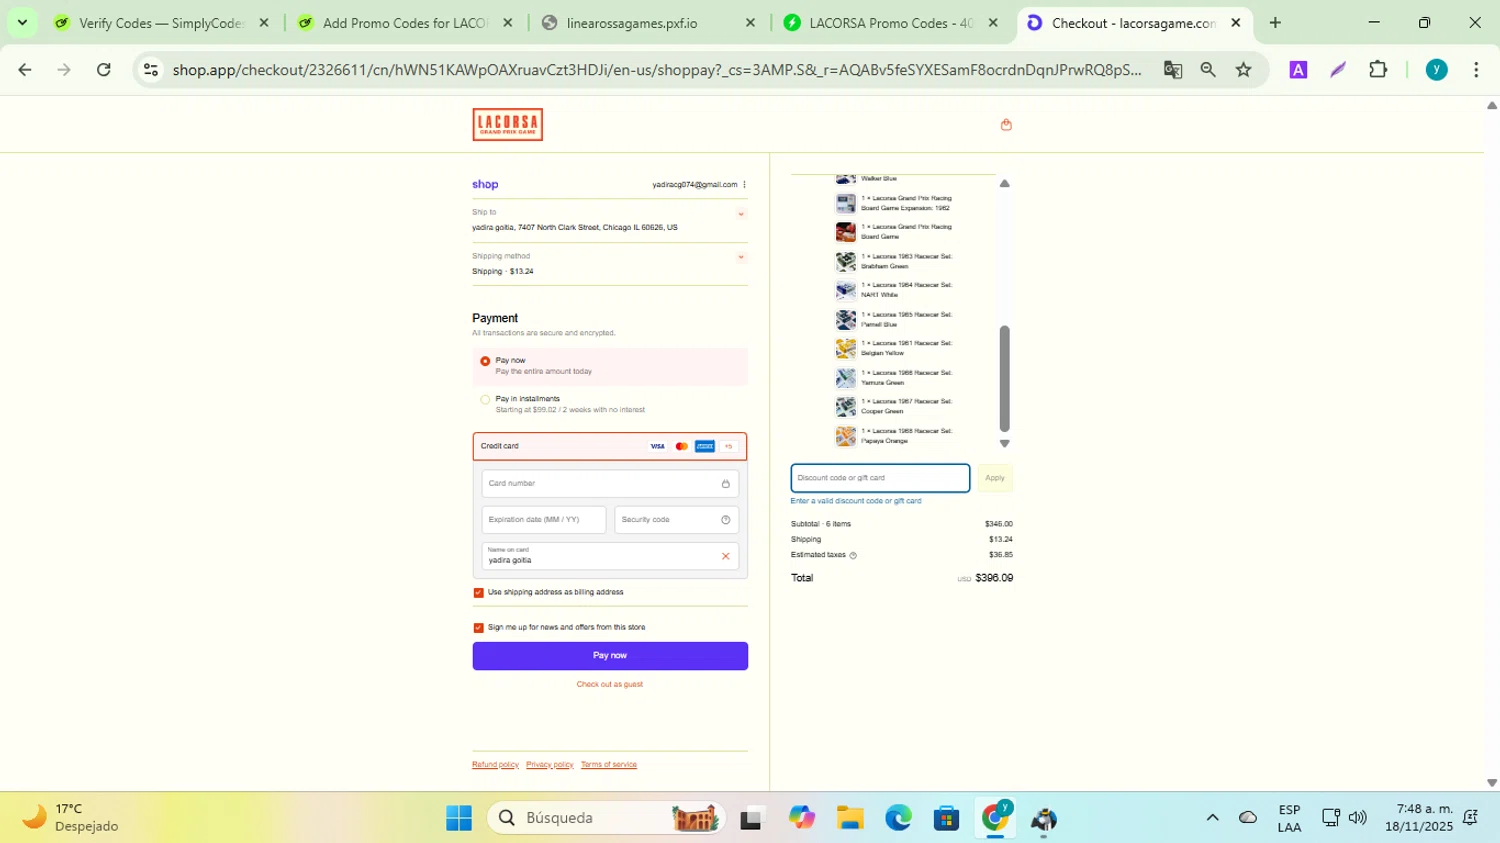Click the Belgian Yellow racecar set thumbnail
The image size is (1500, 843).
[846, 348]
